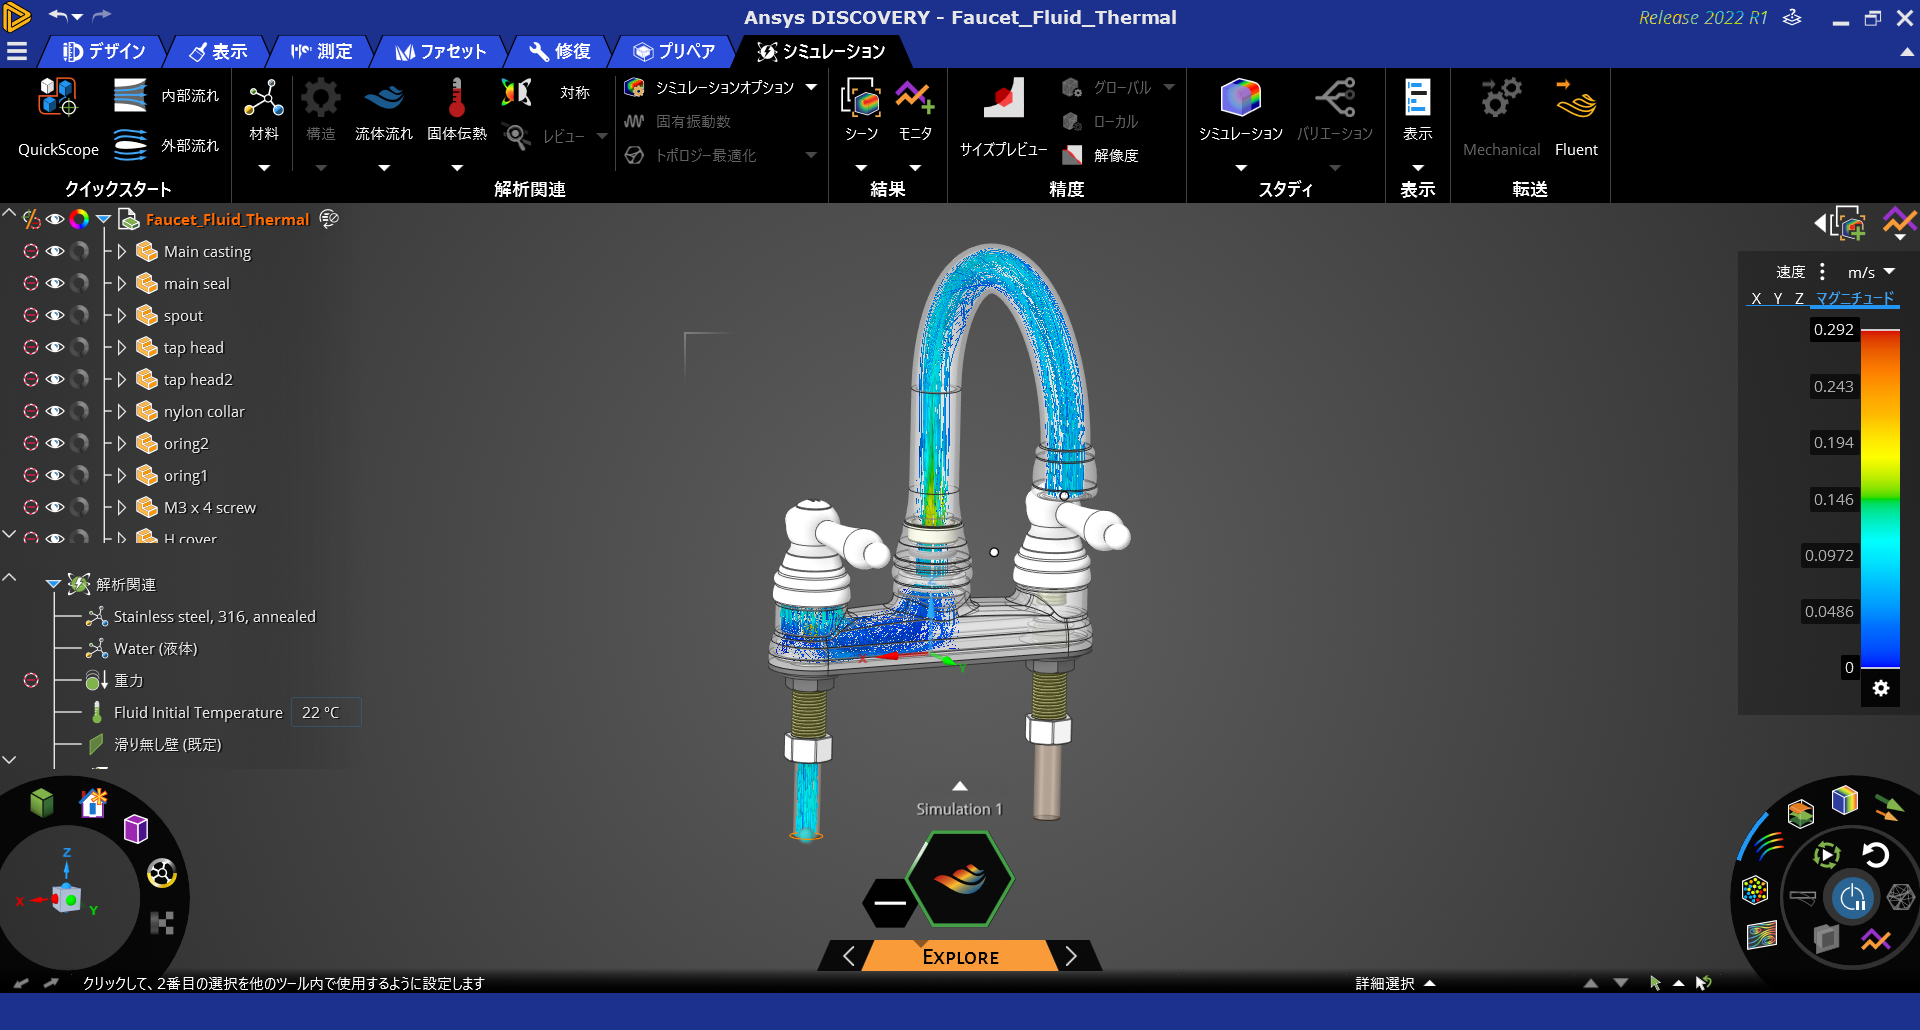Open the 材料 materials tool
The height and width of the screenshot is (1030, 1920).
264,110
